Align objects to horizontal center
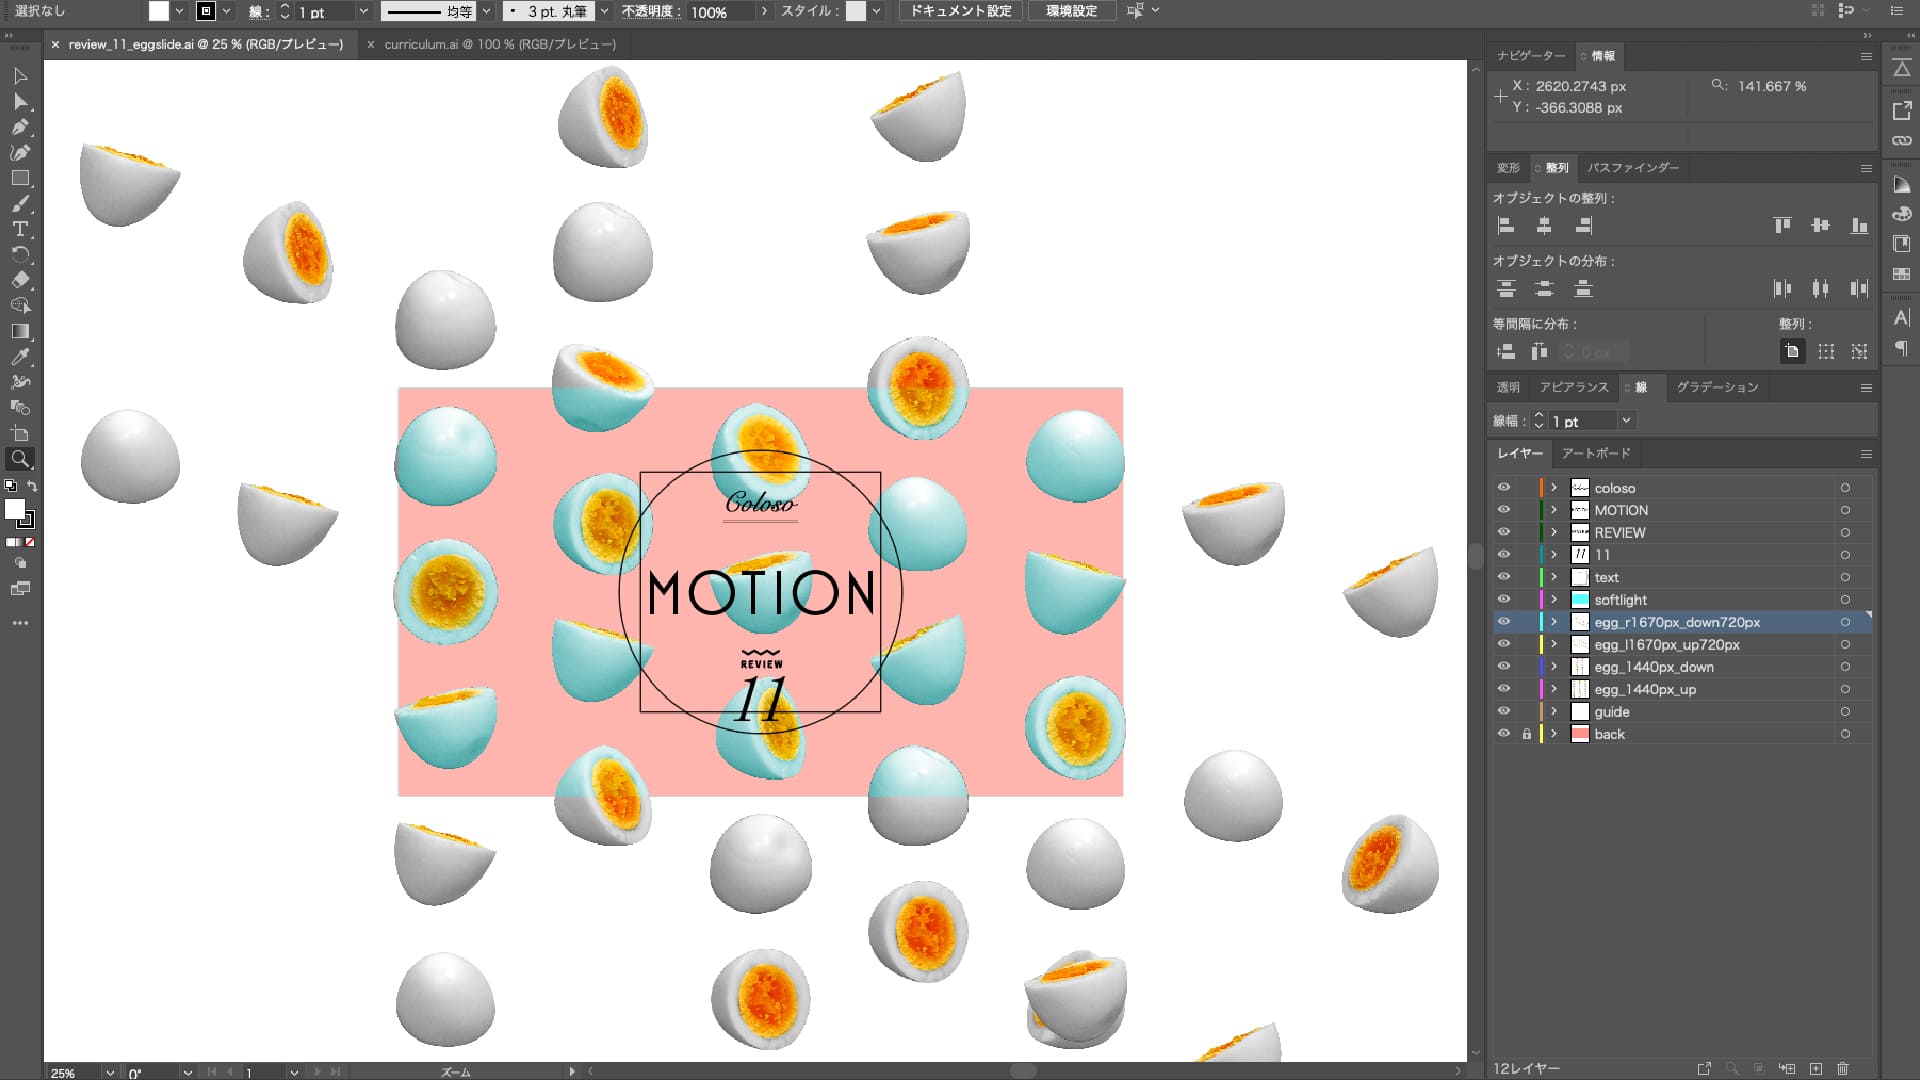 (1544, 226)
